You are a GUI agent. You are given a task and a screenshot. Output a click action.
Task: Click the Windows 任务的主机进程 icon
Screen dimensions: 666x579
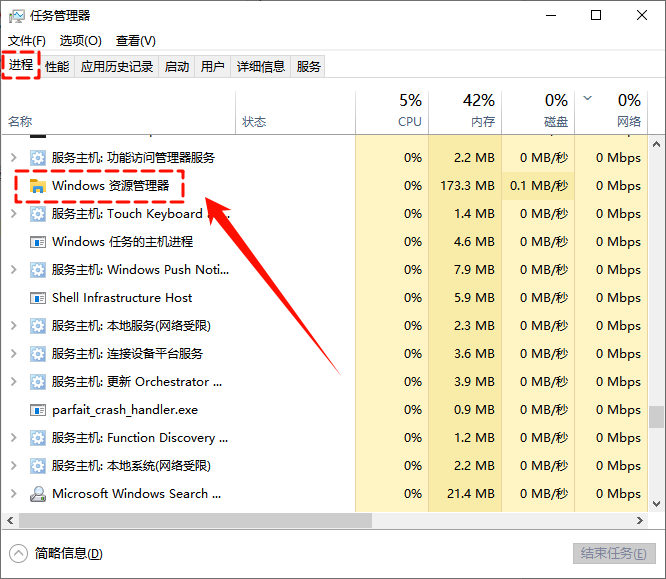point(38,242)
